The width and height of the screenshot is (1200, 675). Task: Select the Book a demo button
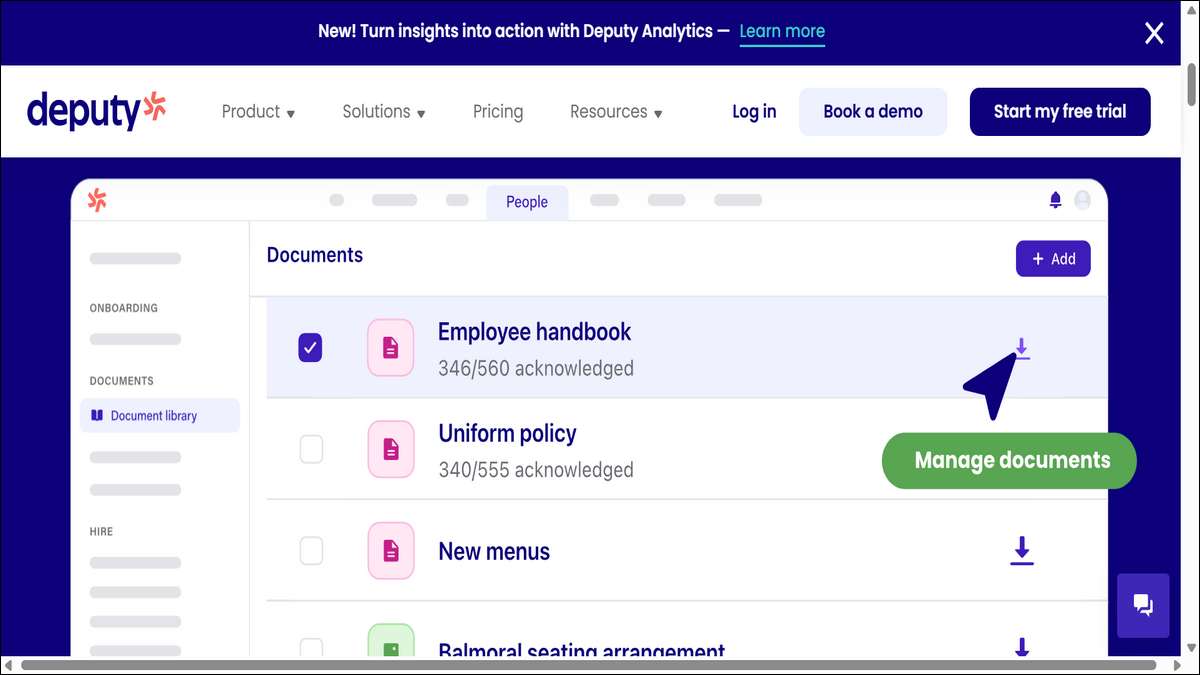point(873,112)
